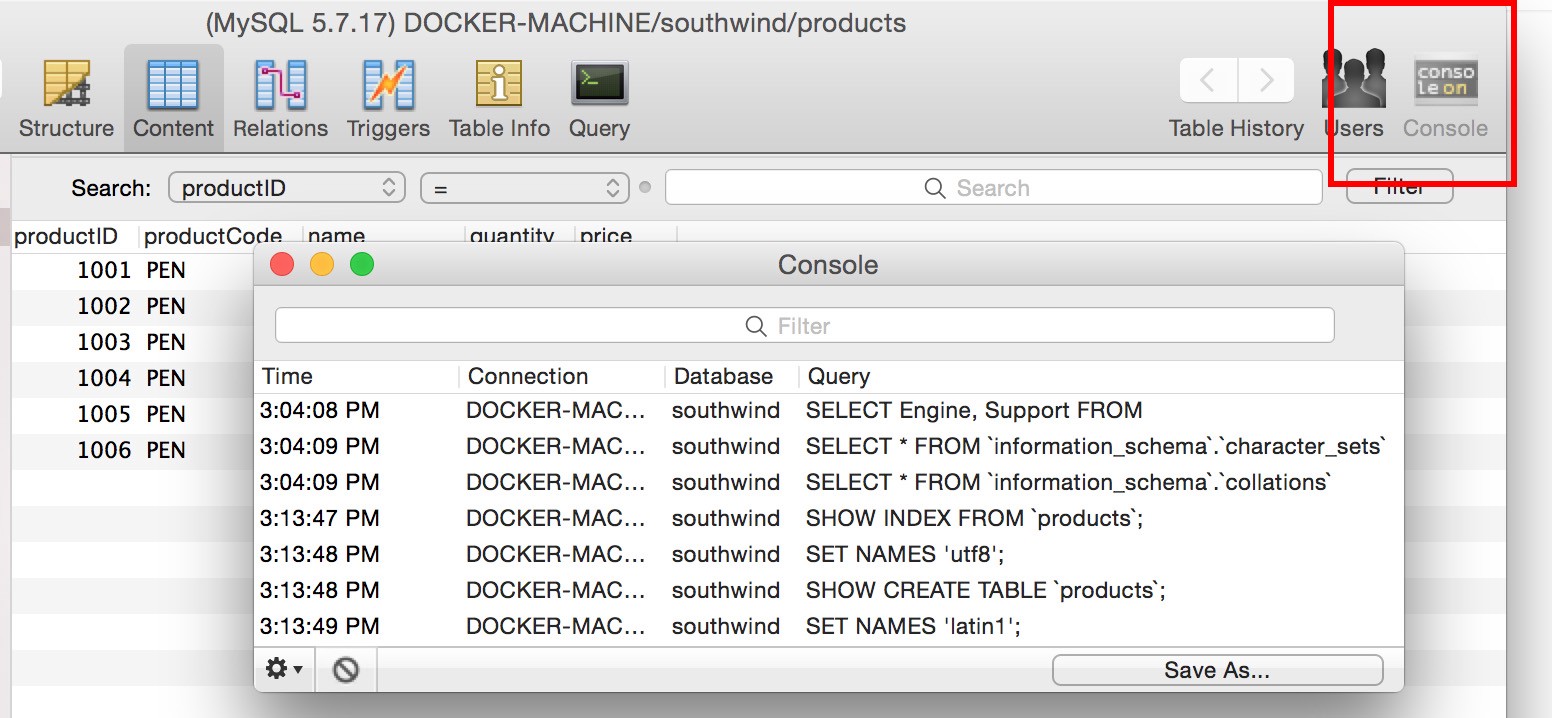This screenshot has width=1552, height=718.
Task: Open the Structure view
Action: pyautogui.click(x=66, y=98)
